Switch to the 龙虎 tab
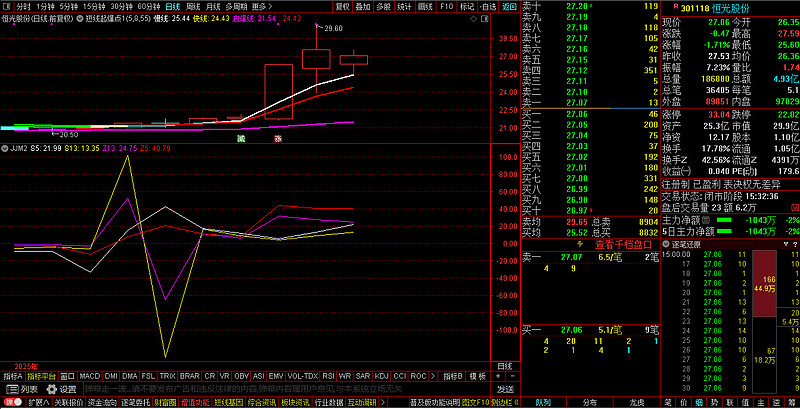This screenshot has height=409, width=800. 636,403
